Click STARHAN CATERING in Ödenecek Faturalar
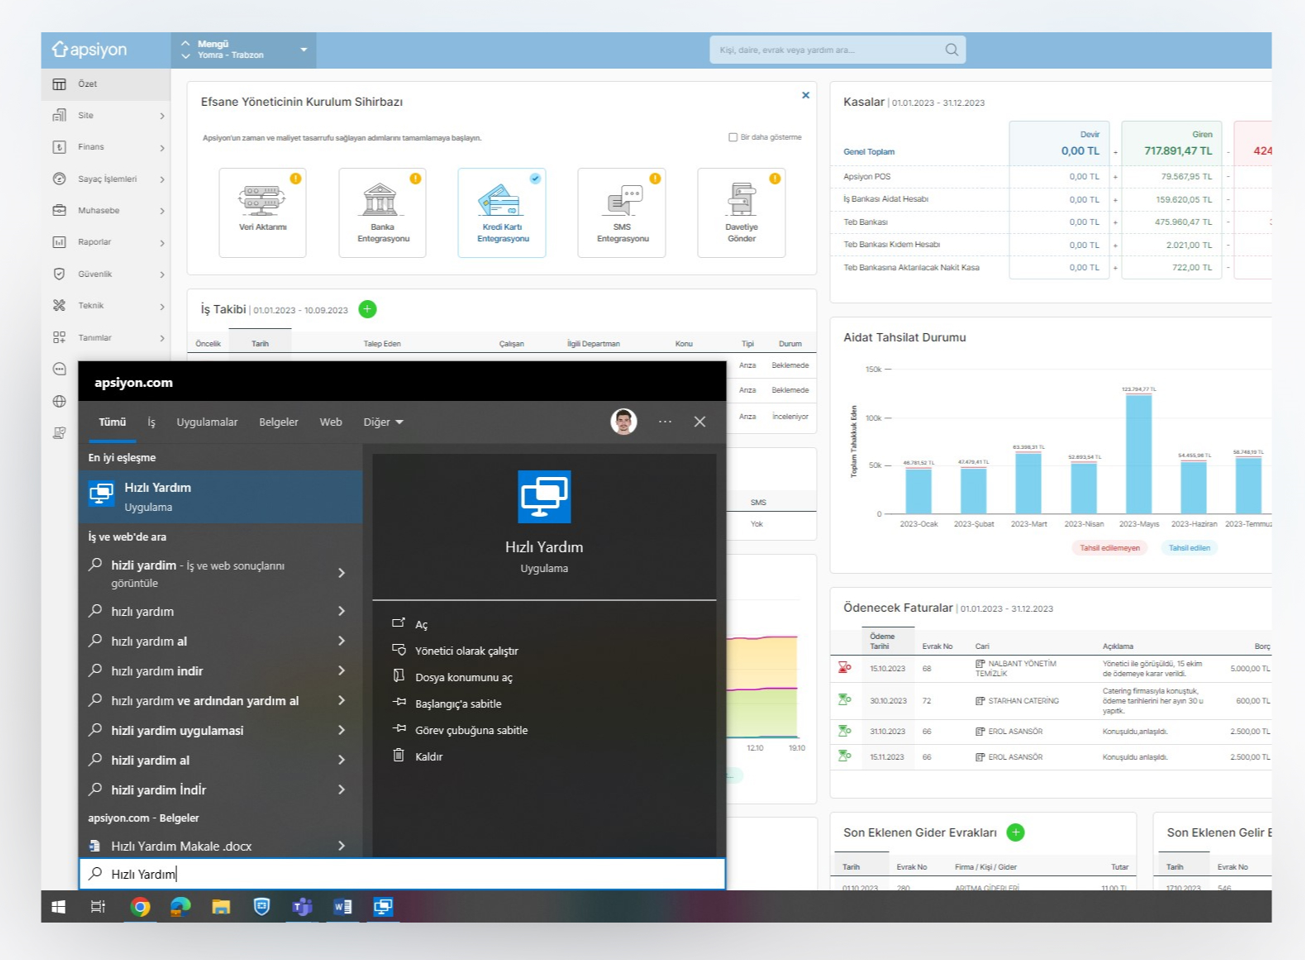 click(x=1023, y=701)
